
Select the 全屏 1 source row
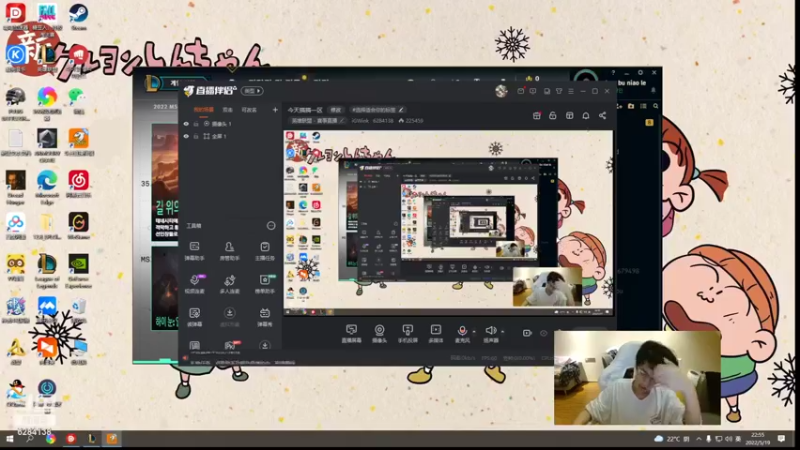pos(231,136)
